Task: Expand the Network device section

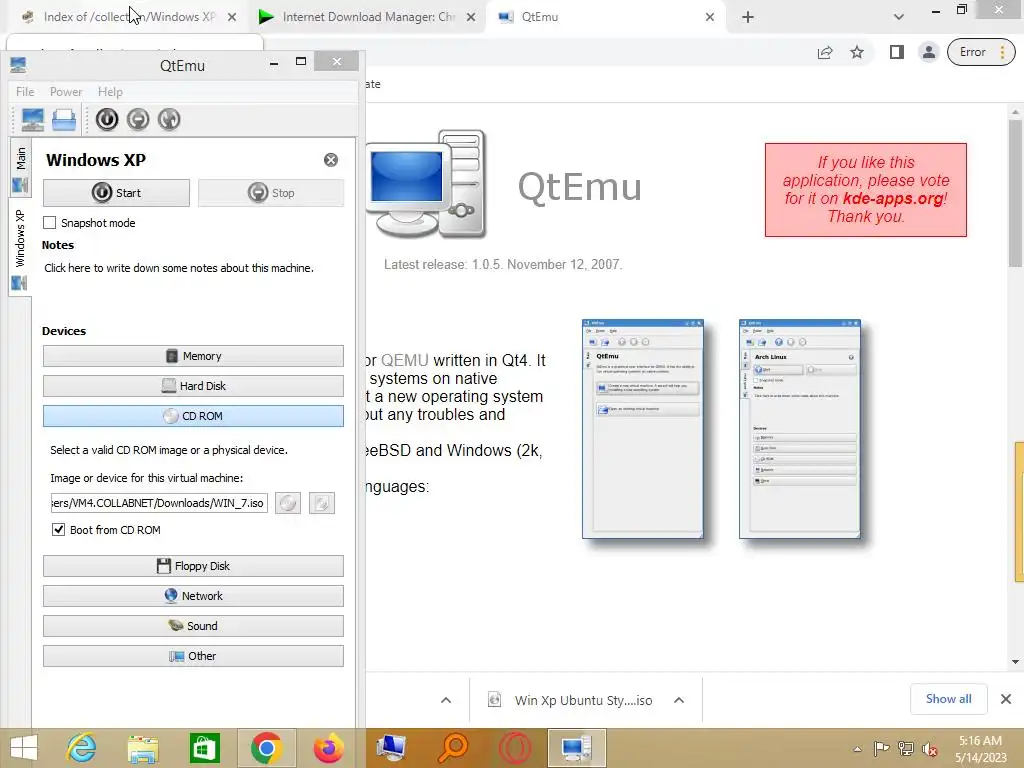Action: click(x=193, y=596)
